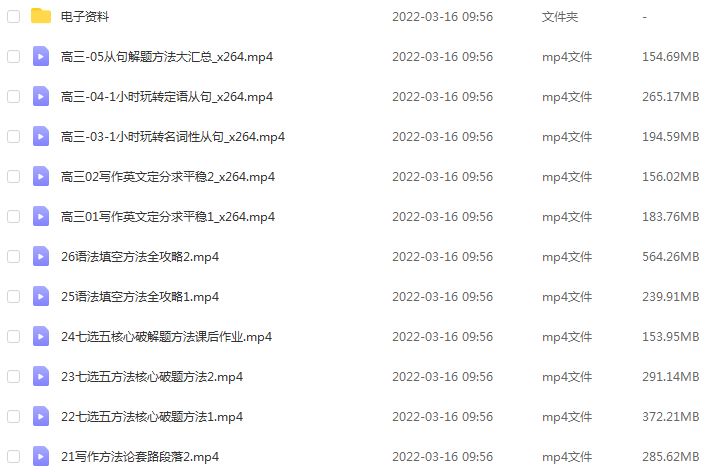Open 23七选五方法核心破题方法2.mp4 file name
The image size is (720, 472).
point(152,376)
